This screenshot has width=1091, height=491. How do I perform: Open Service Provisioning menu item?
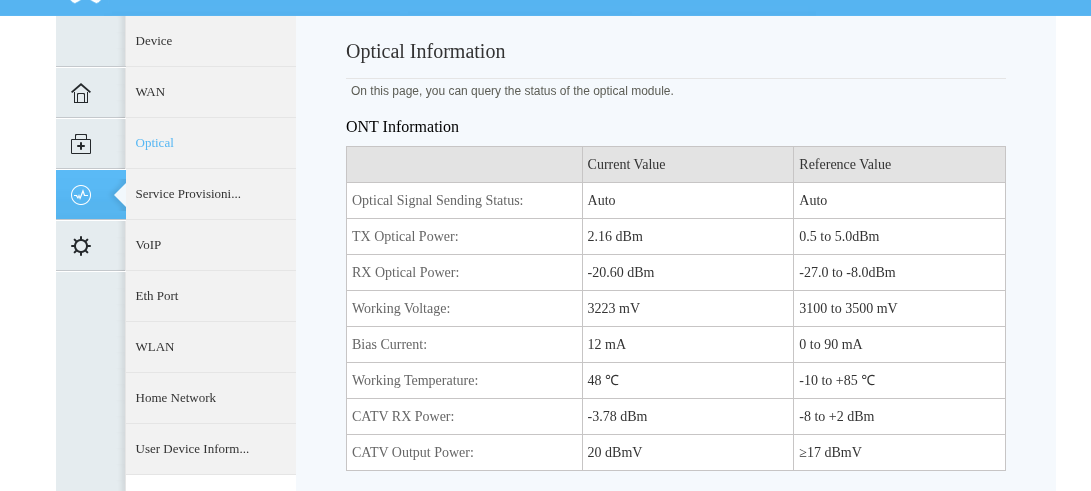pos(188,194)
